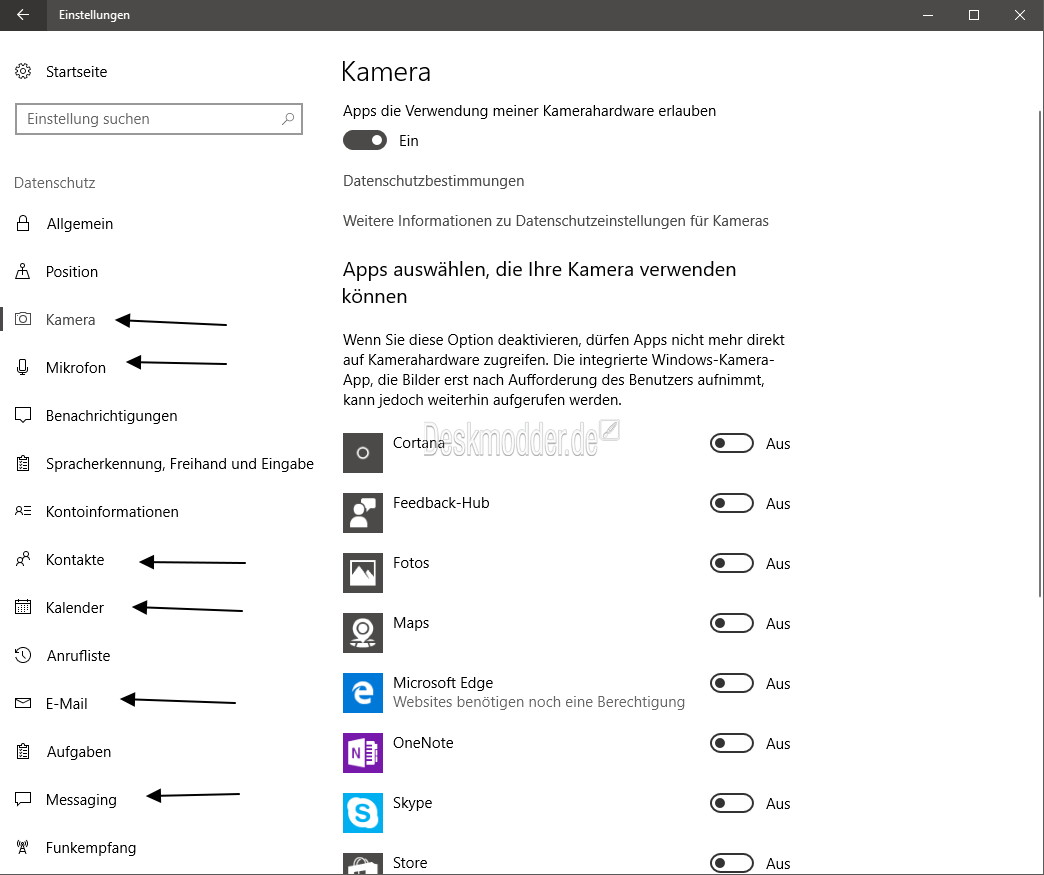Viewport: 1044px width, 875px height.
Task: Click the Kalender calendar icon
Action: point(23,607)
